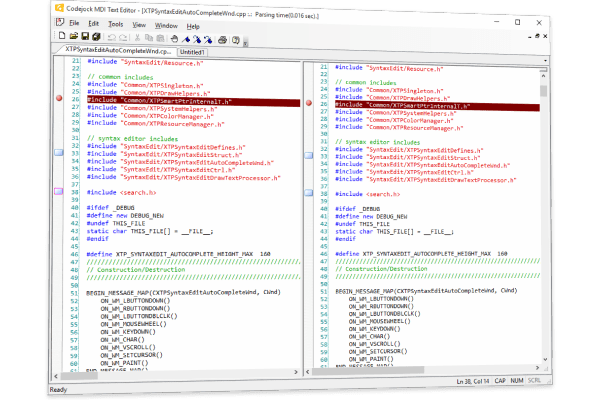
Task: Click the NUM indicator in status bar
Action: [517, 380]
